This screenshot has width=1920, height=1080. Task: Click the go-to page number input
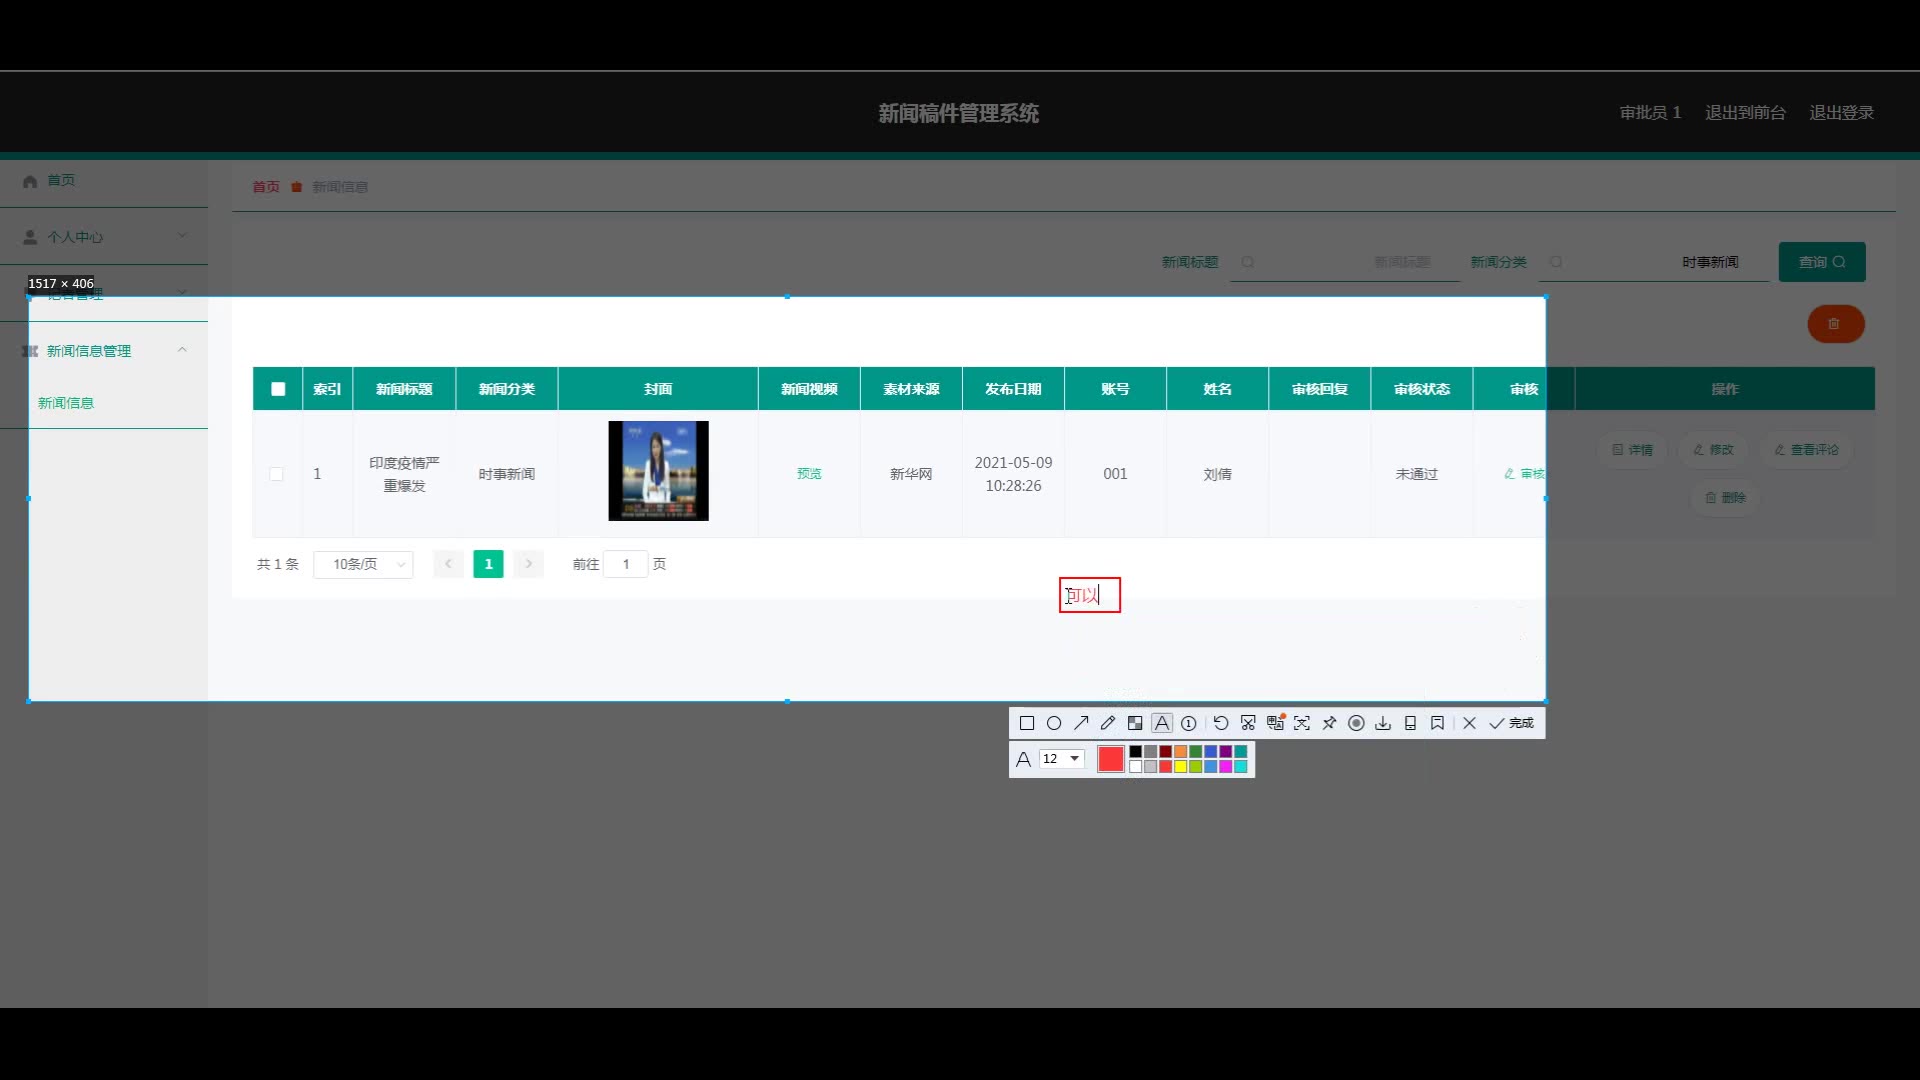(626, 564)
